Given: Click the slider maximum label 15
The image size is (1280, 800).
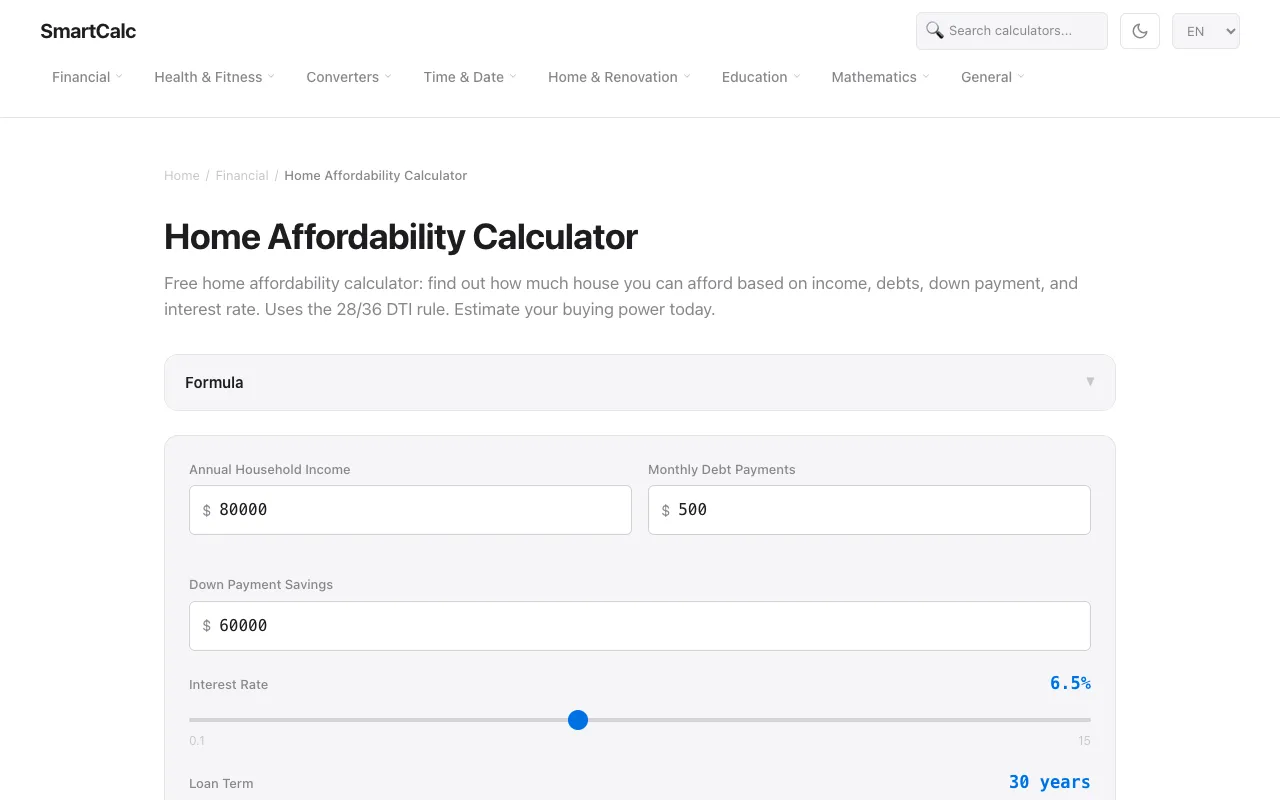Looking at the screenshot, I should coord(1084,741).
